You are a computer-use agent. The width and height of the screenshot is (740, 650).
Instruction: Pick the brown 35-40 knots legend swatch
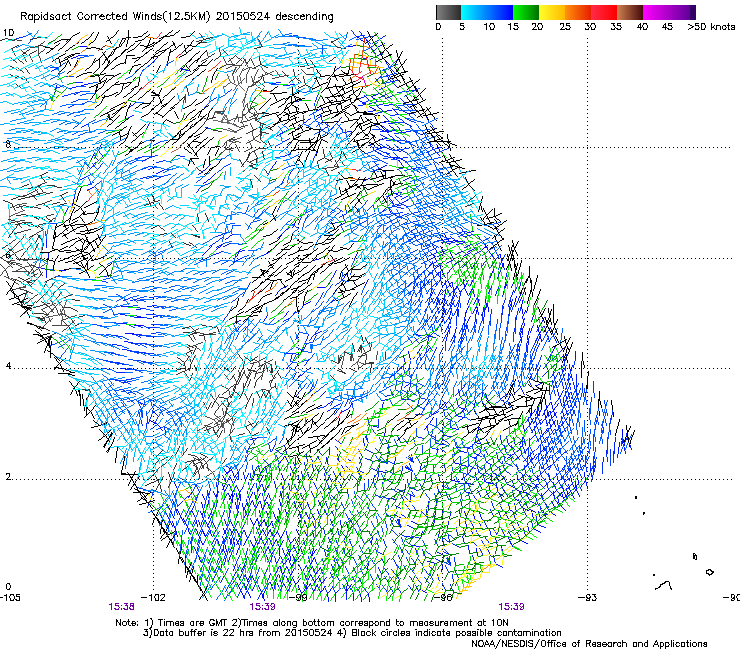(x=630, y=12)
